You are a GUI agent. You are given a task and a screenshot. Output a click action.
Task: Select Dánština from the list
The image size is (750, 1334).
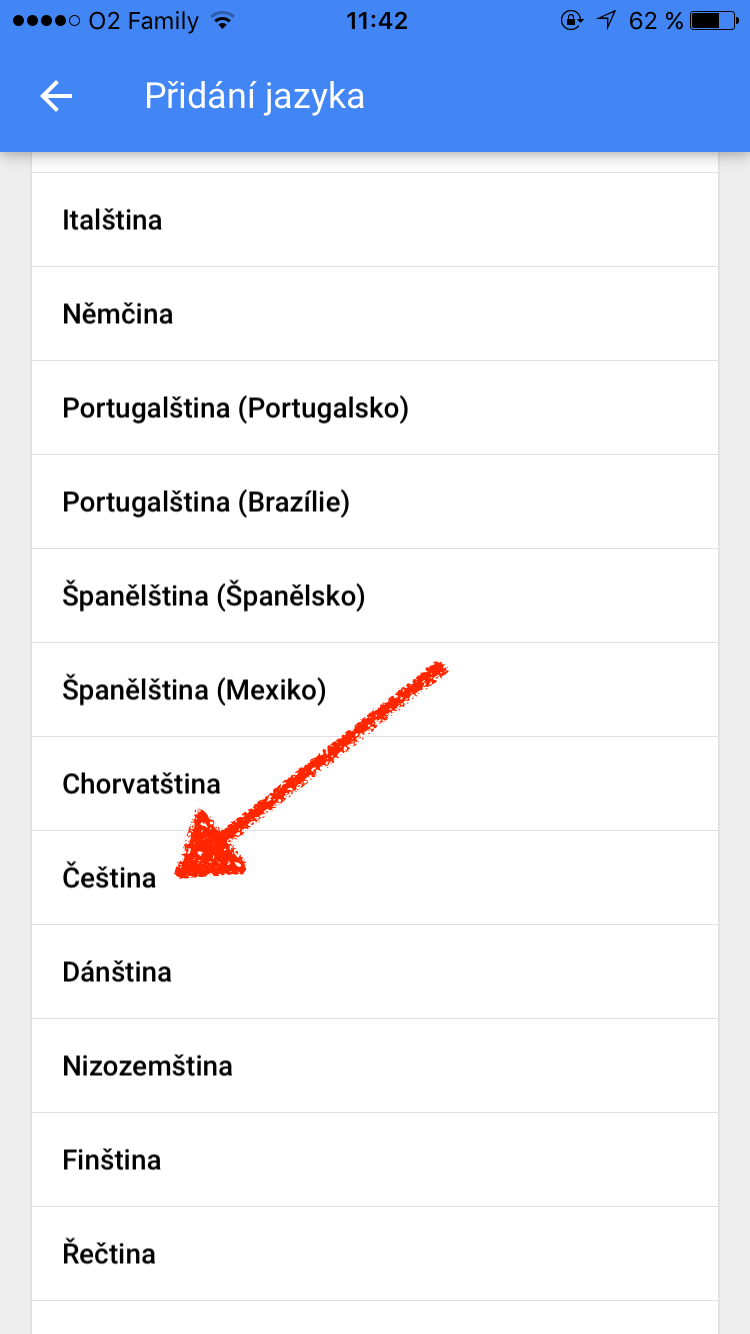coord(117,972)
